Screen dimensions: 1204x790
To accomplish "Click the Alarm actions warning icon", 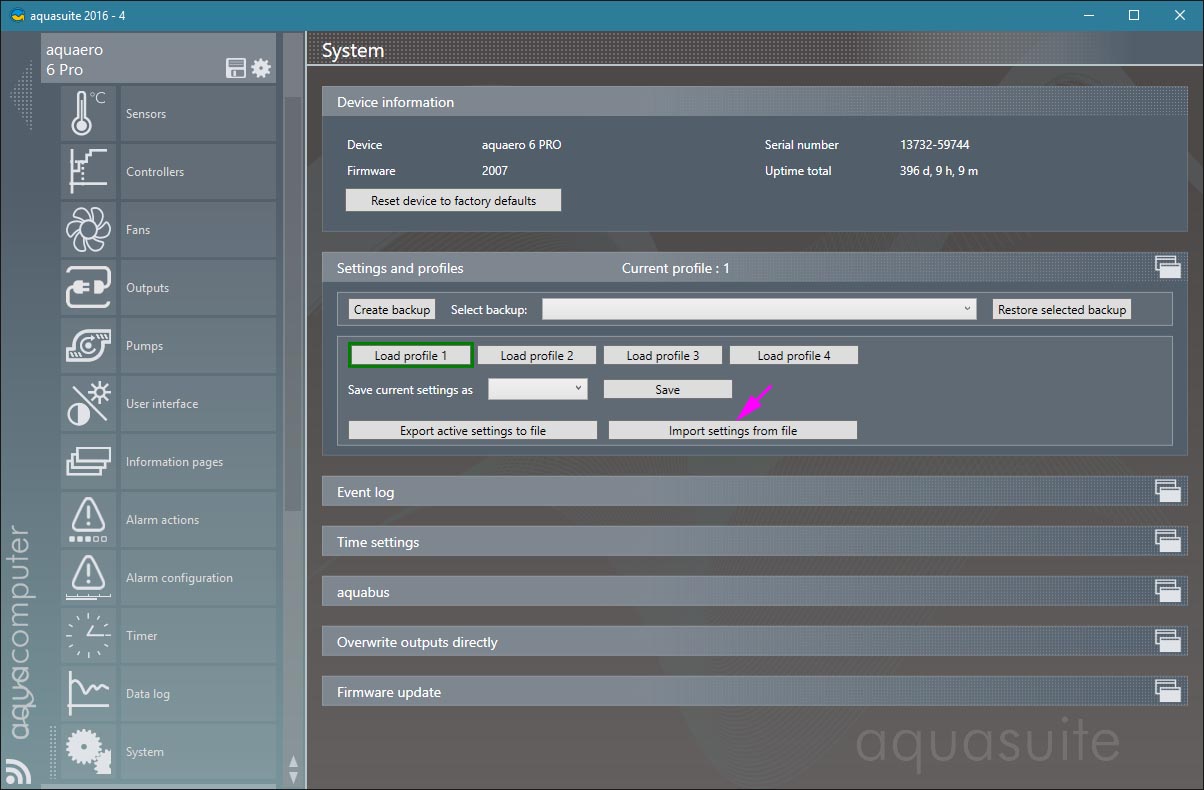I will 89,520.
